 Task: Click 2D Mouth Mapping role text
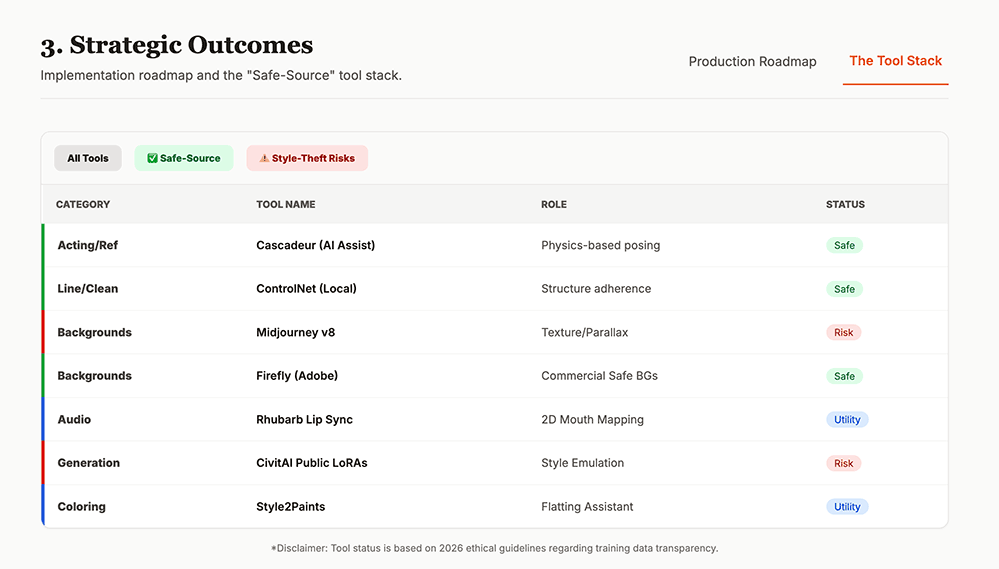click(592, 419)
